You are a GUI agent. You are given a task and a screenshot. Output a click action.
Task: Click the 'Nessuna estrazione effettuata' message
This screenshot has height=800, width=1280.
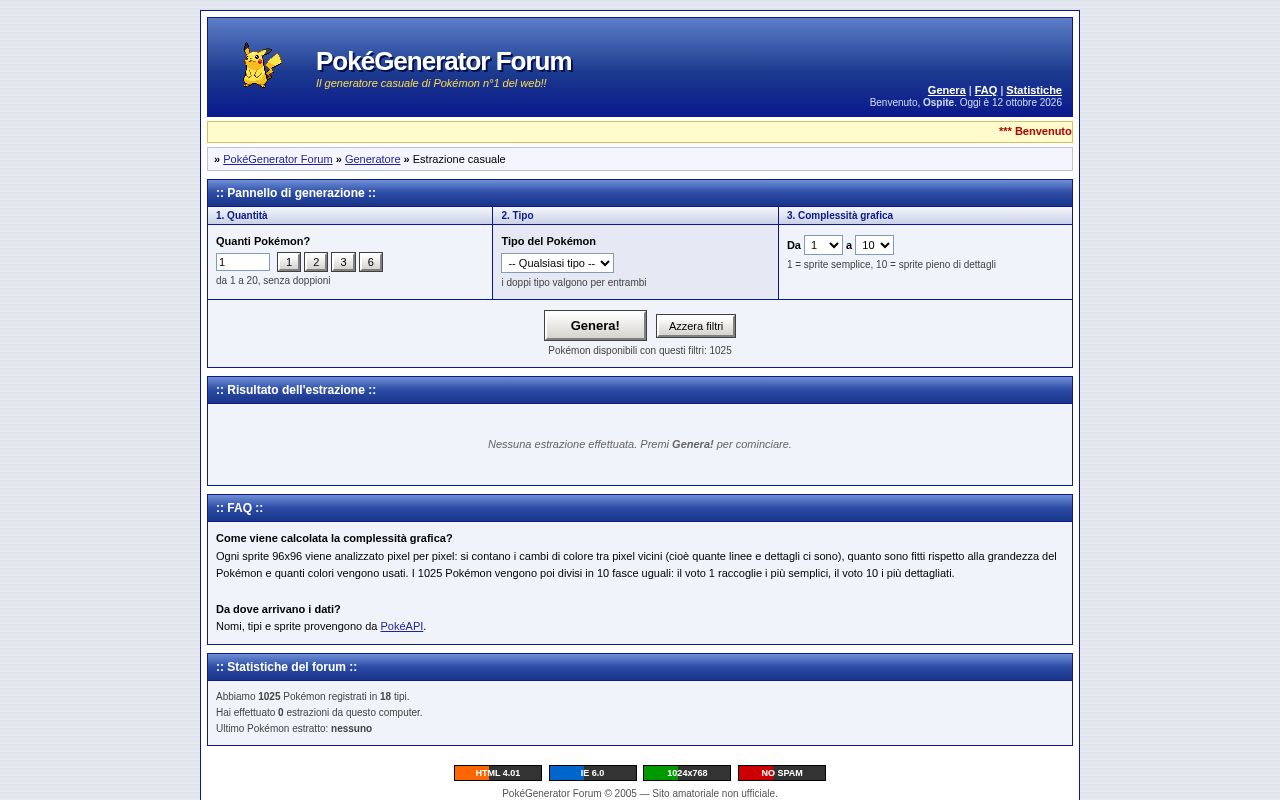click(x=640, y=444)
